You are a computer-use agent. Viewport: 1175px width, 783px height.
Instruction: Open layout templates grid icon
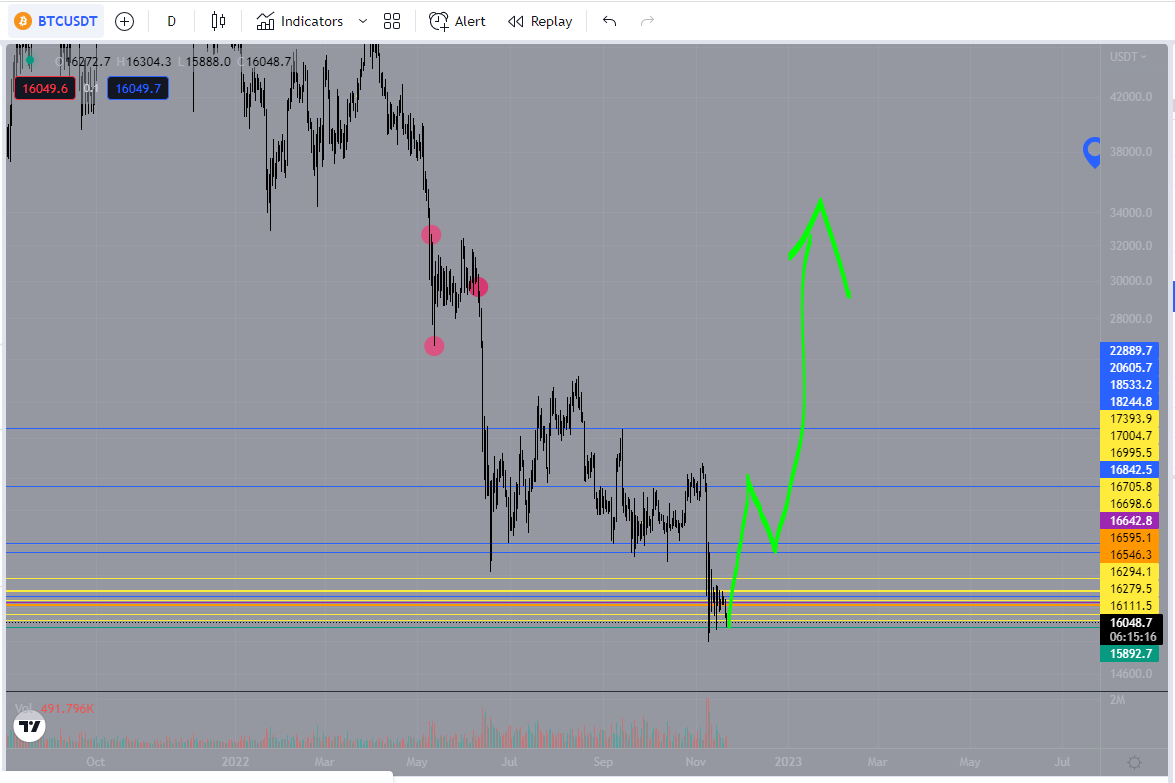[392, 21]
